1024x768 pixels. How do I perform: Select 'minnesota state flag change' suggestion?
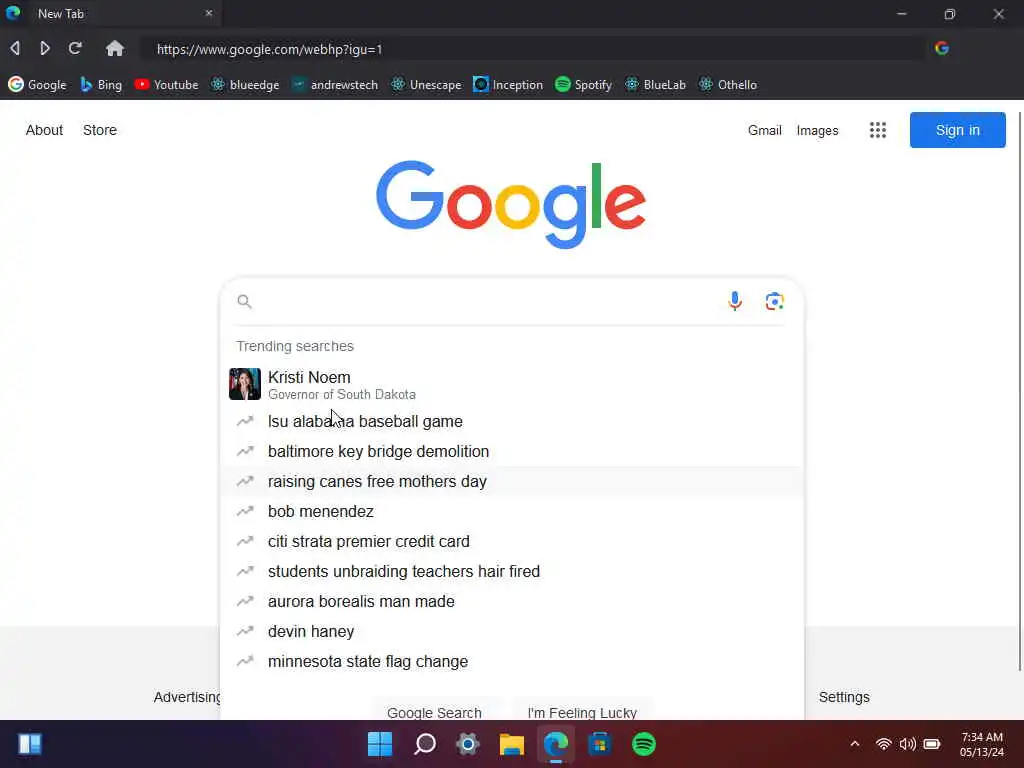(x=512, y=662)
